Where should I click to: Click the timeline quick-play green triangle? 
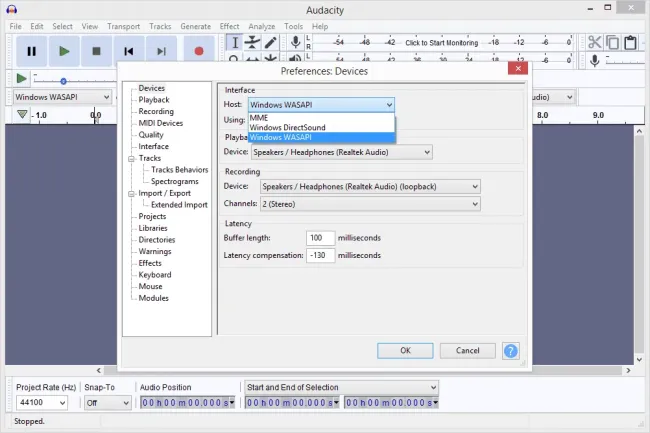[x=22, y=114]
